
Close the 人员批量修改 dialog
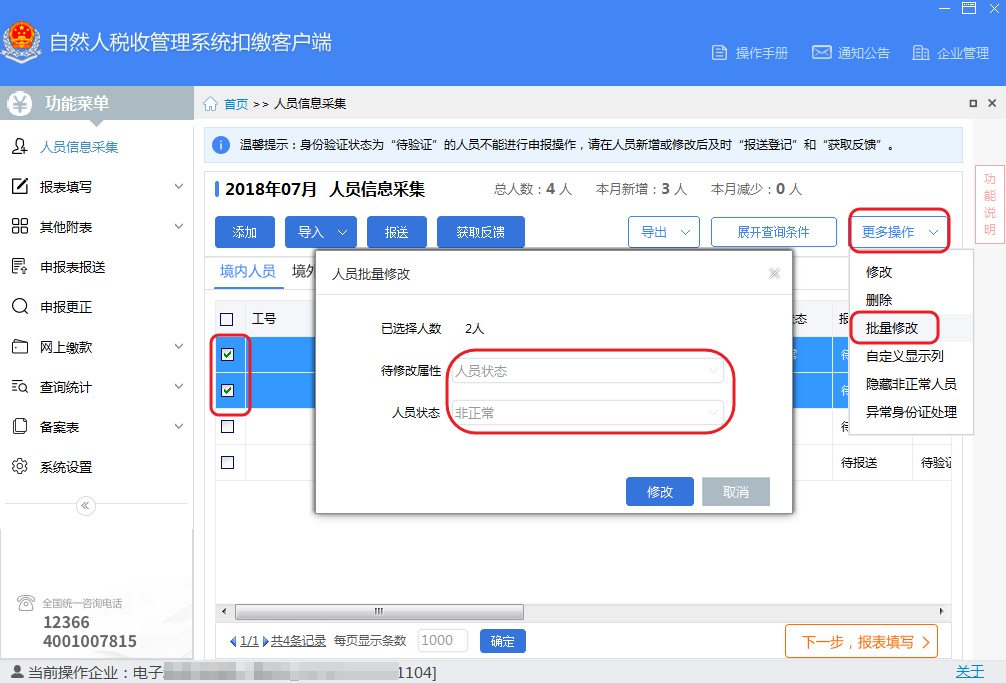click(x=774, y=274)
